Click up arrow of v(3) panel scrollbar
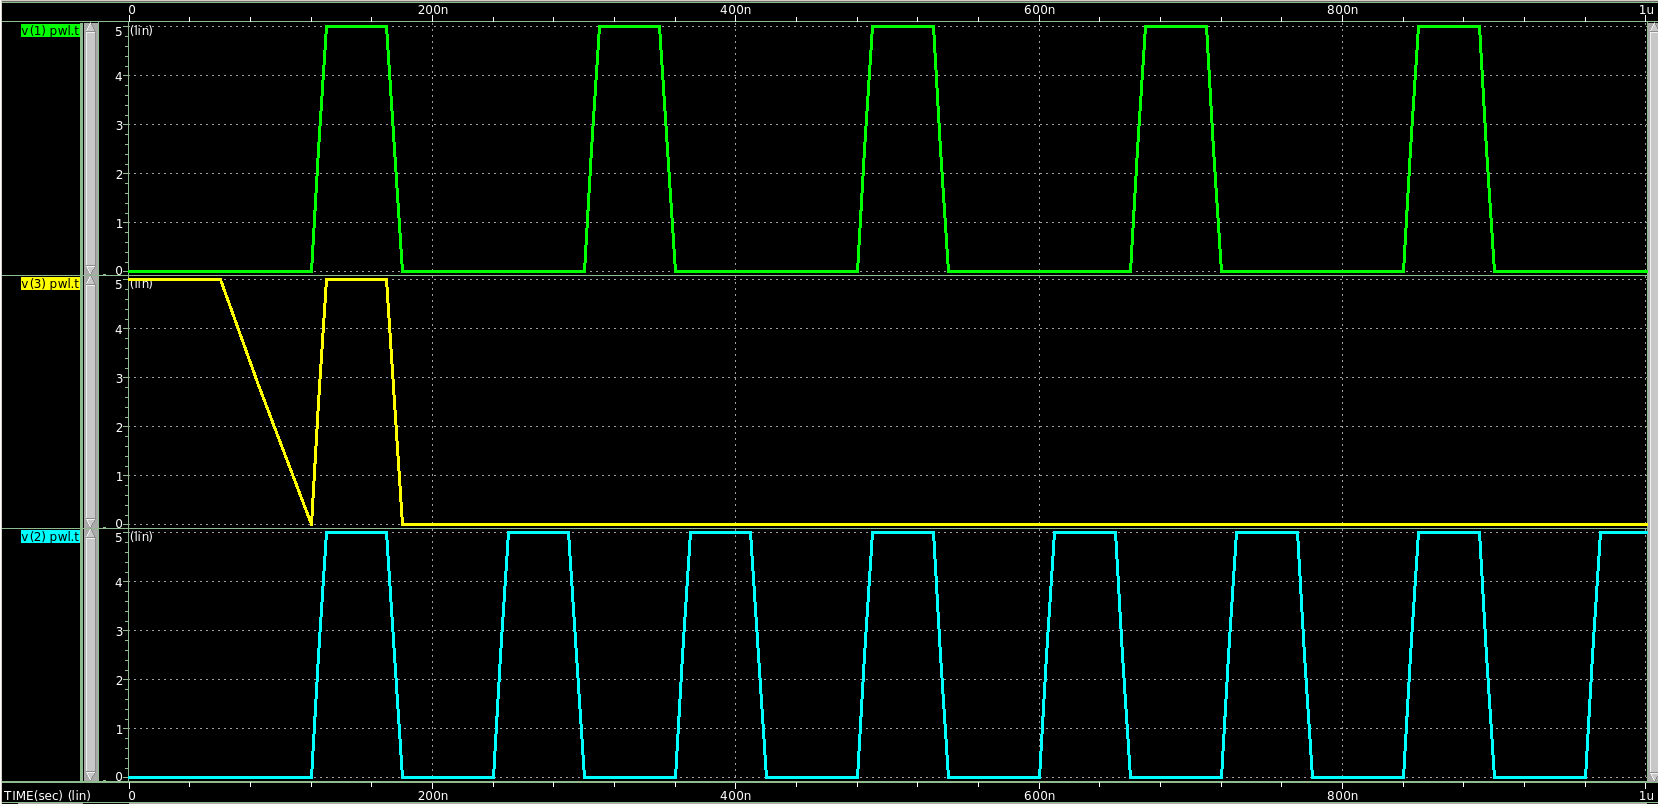This screenshot has height=804, width=1658. point(91,282)
